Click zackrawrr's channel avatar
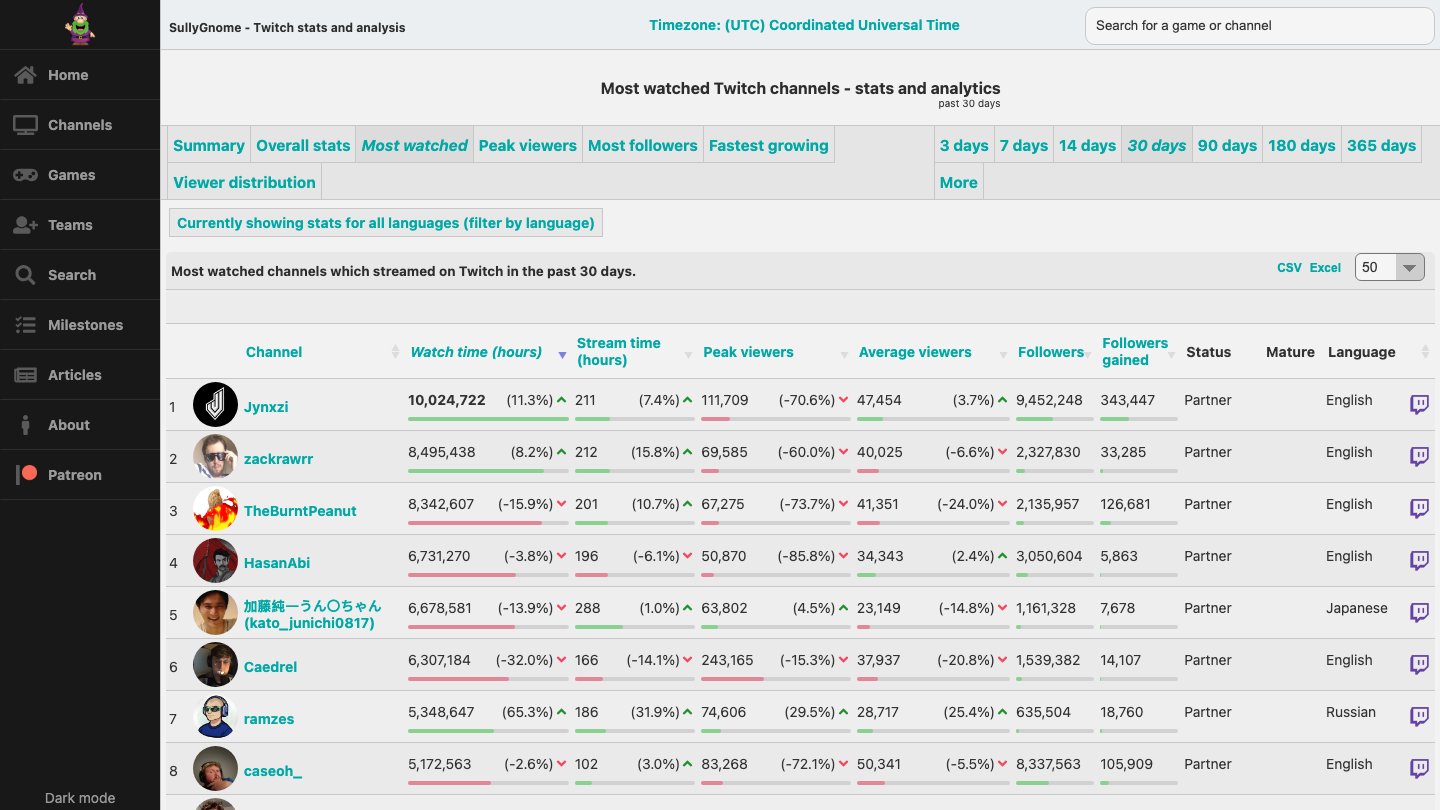The height and width of the screenshot is (810, 1440). coord(215,457)
